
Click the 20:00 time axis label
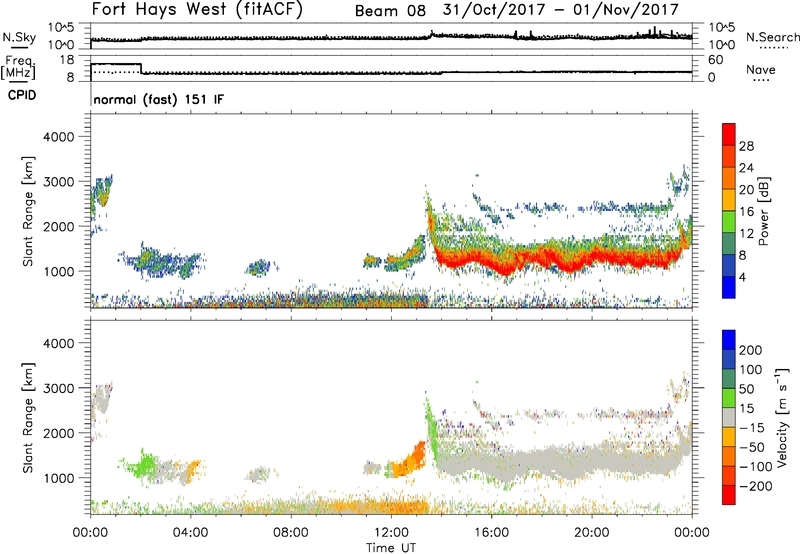pyautogui.click(x=592, y=533)
